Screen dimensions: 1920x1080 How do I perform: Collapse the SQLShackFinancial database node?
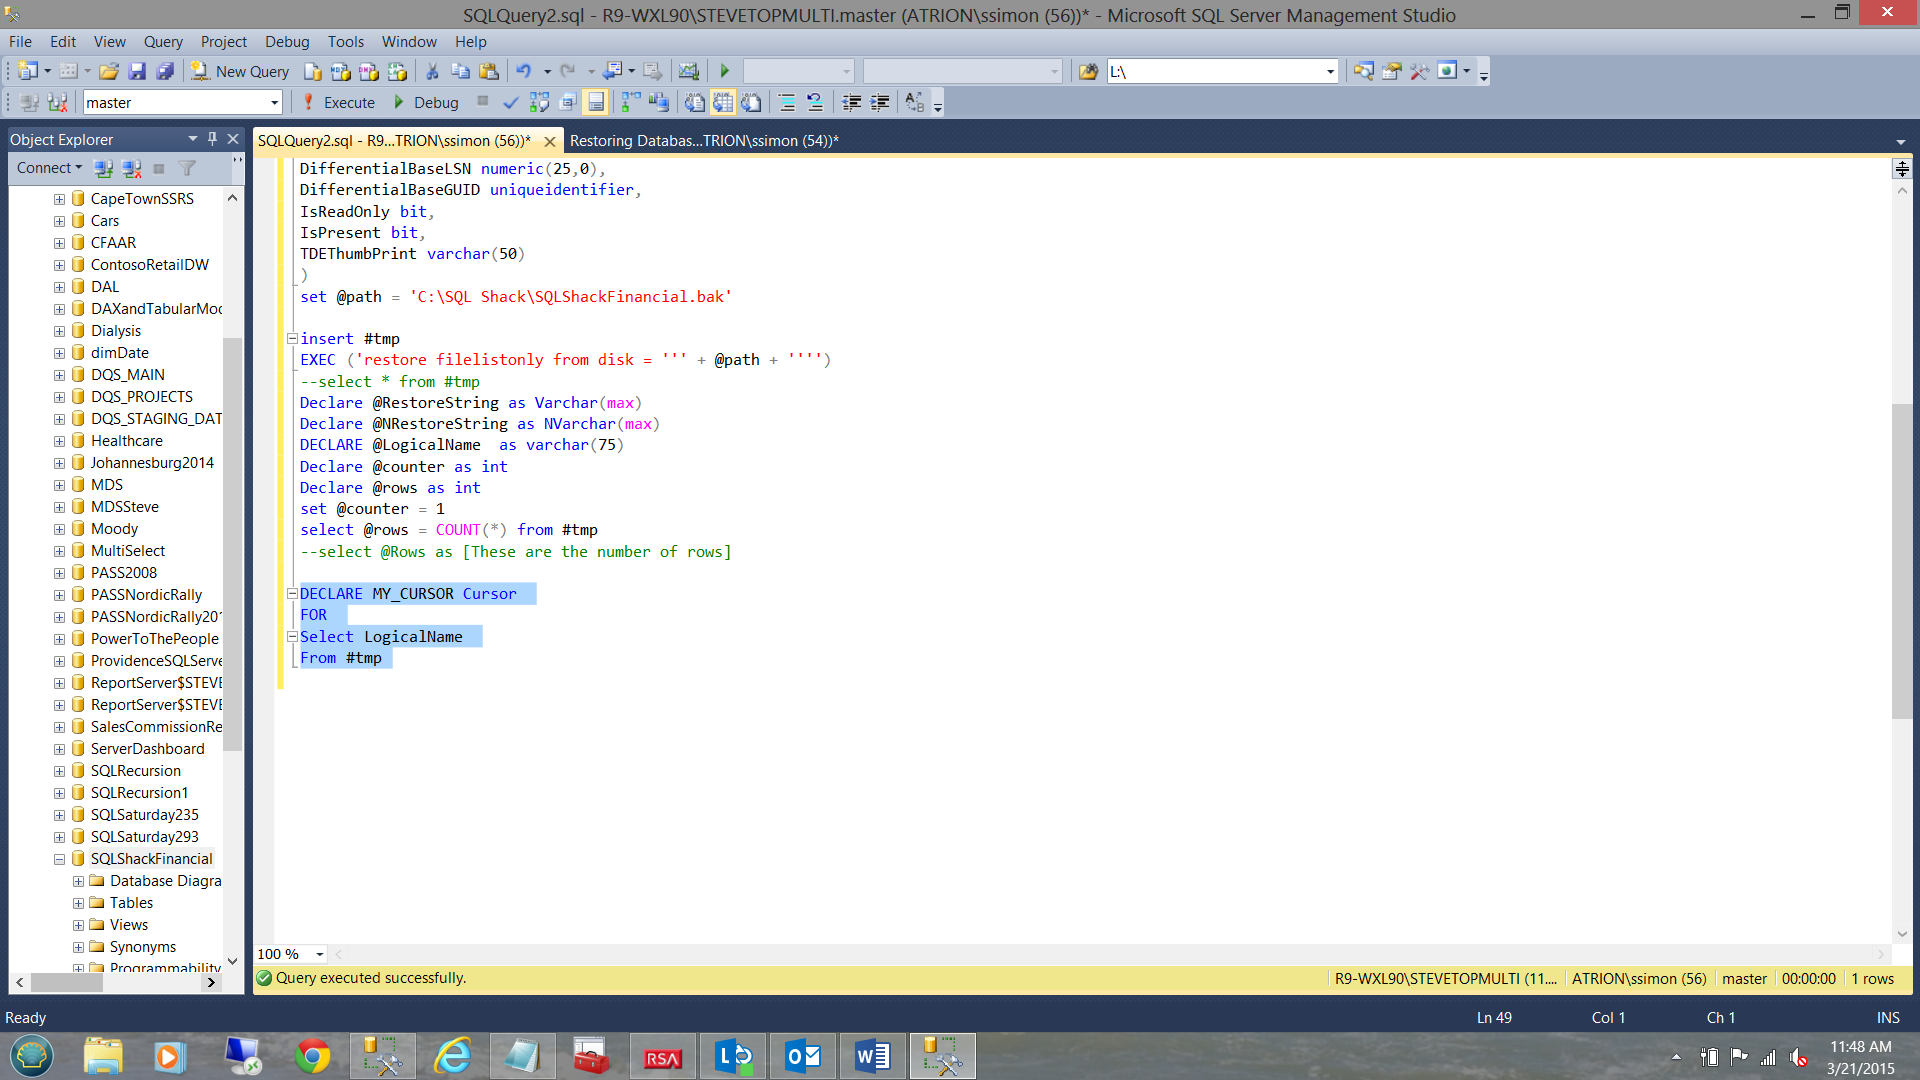click(59, 859)
